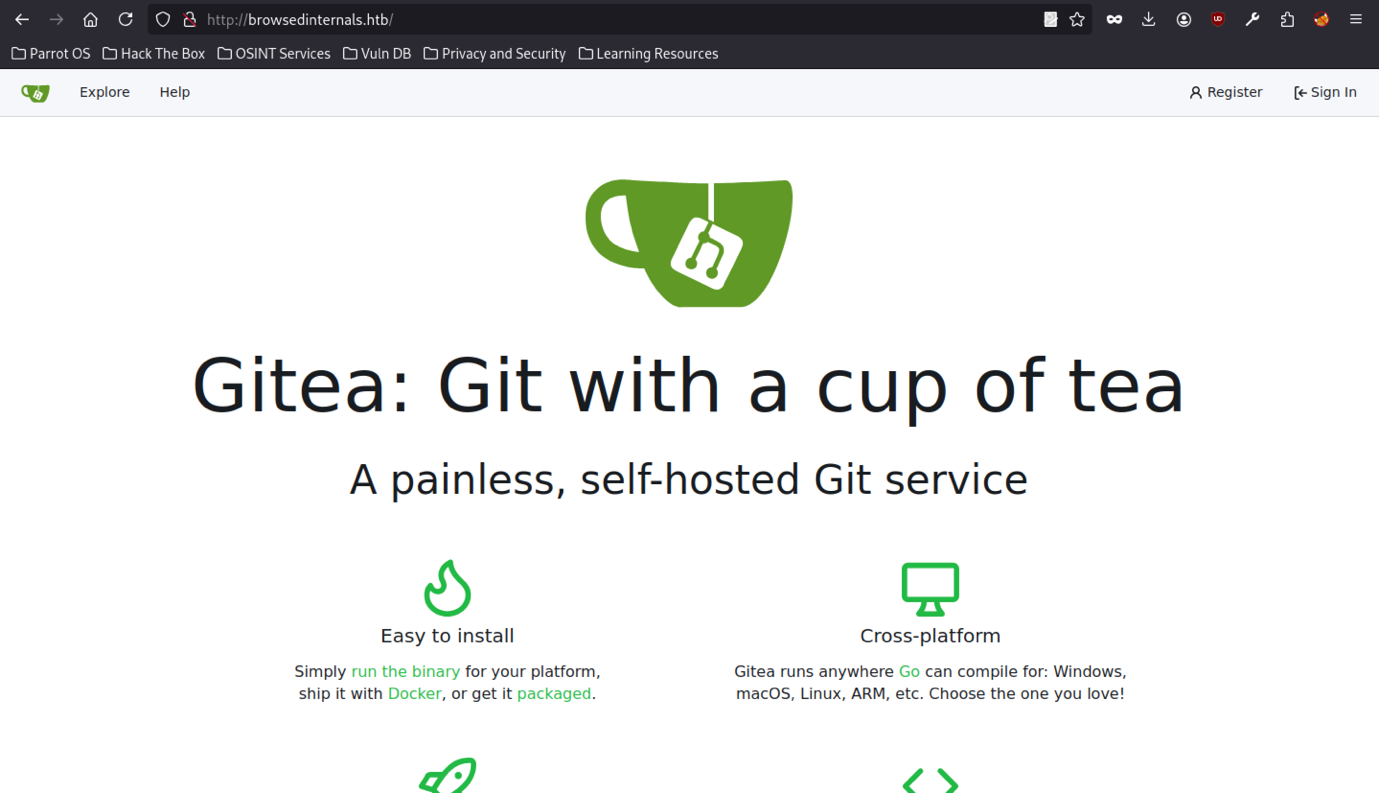The height and width of the screenshot is (793, 1379).
Task: Toggle reader view icon in address bar
Action: click(1050, 19)
